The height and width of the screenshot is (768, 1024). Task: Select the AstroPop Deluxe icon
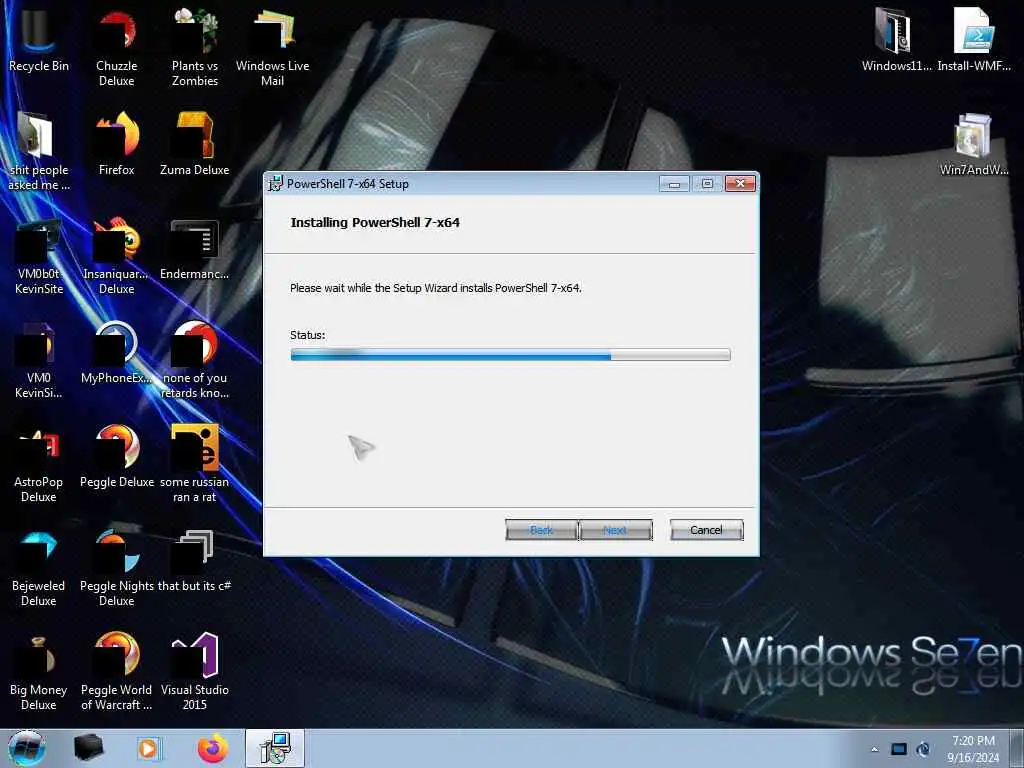point(39,464)
